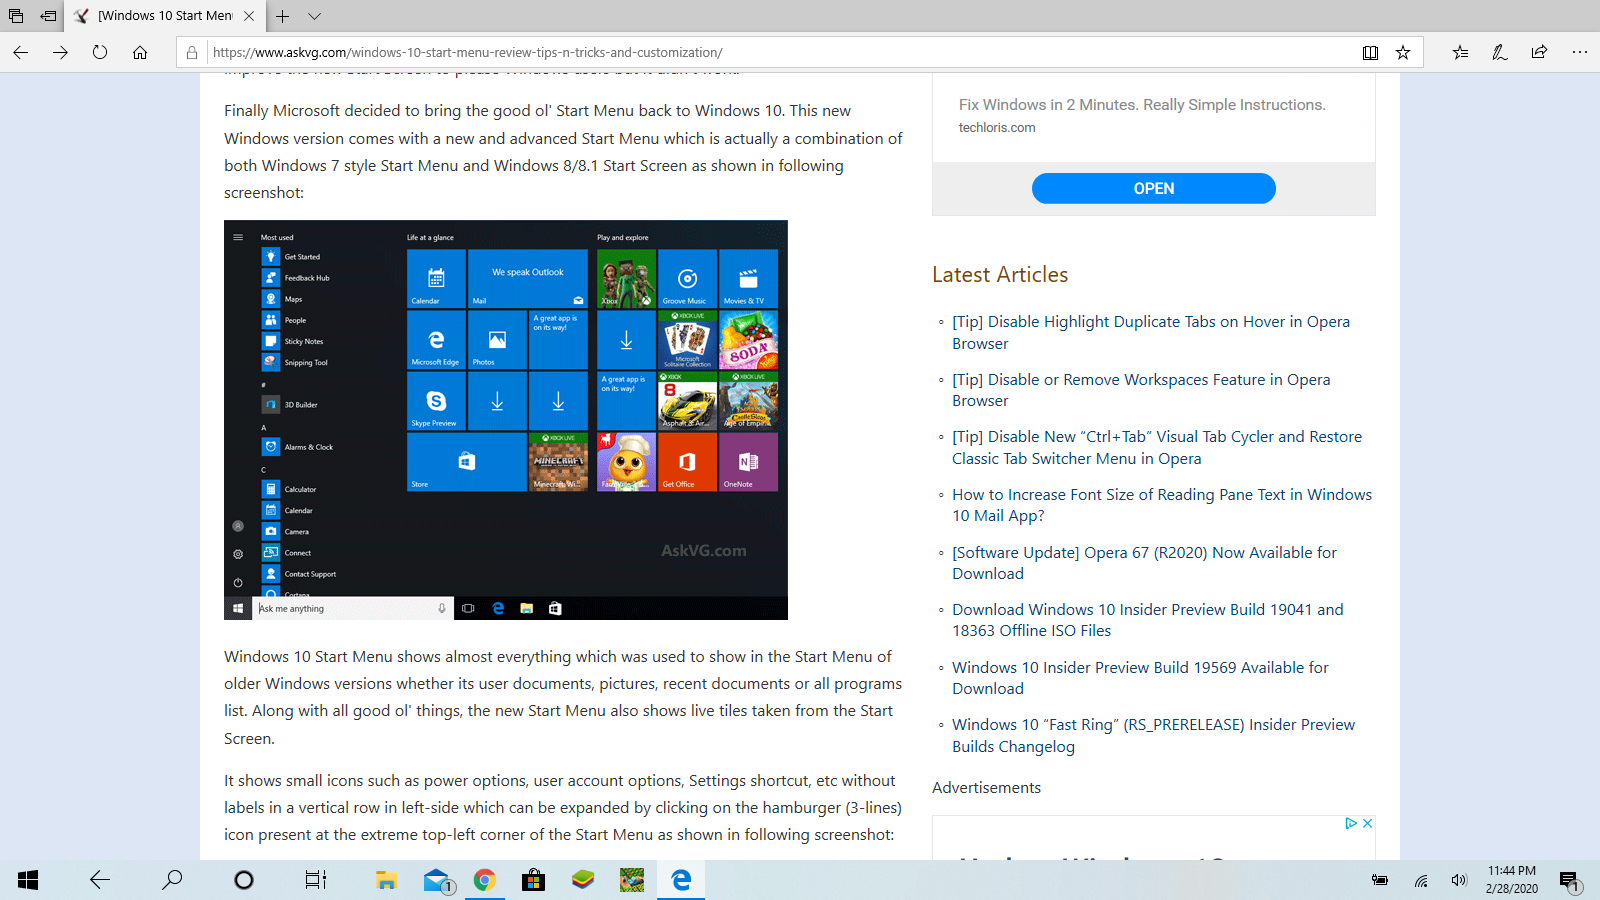This screenshot has width=1600, height=900.
Task: Open a new tab
Action: pos(283,16)
